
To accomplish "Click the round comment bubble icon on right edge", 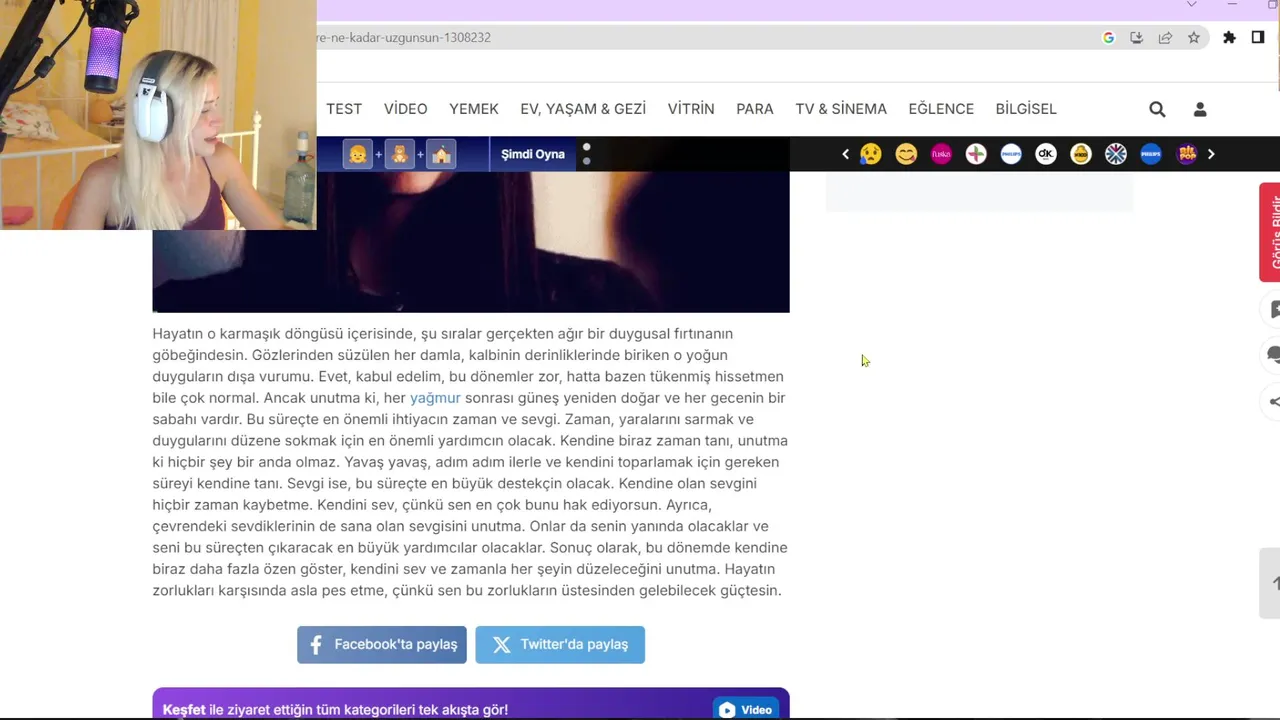I will 1271,355.
